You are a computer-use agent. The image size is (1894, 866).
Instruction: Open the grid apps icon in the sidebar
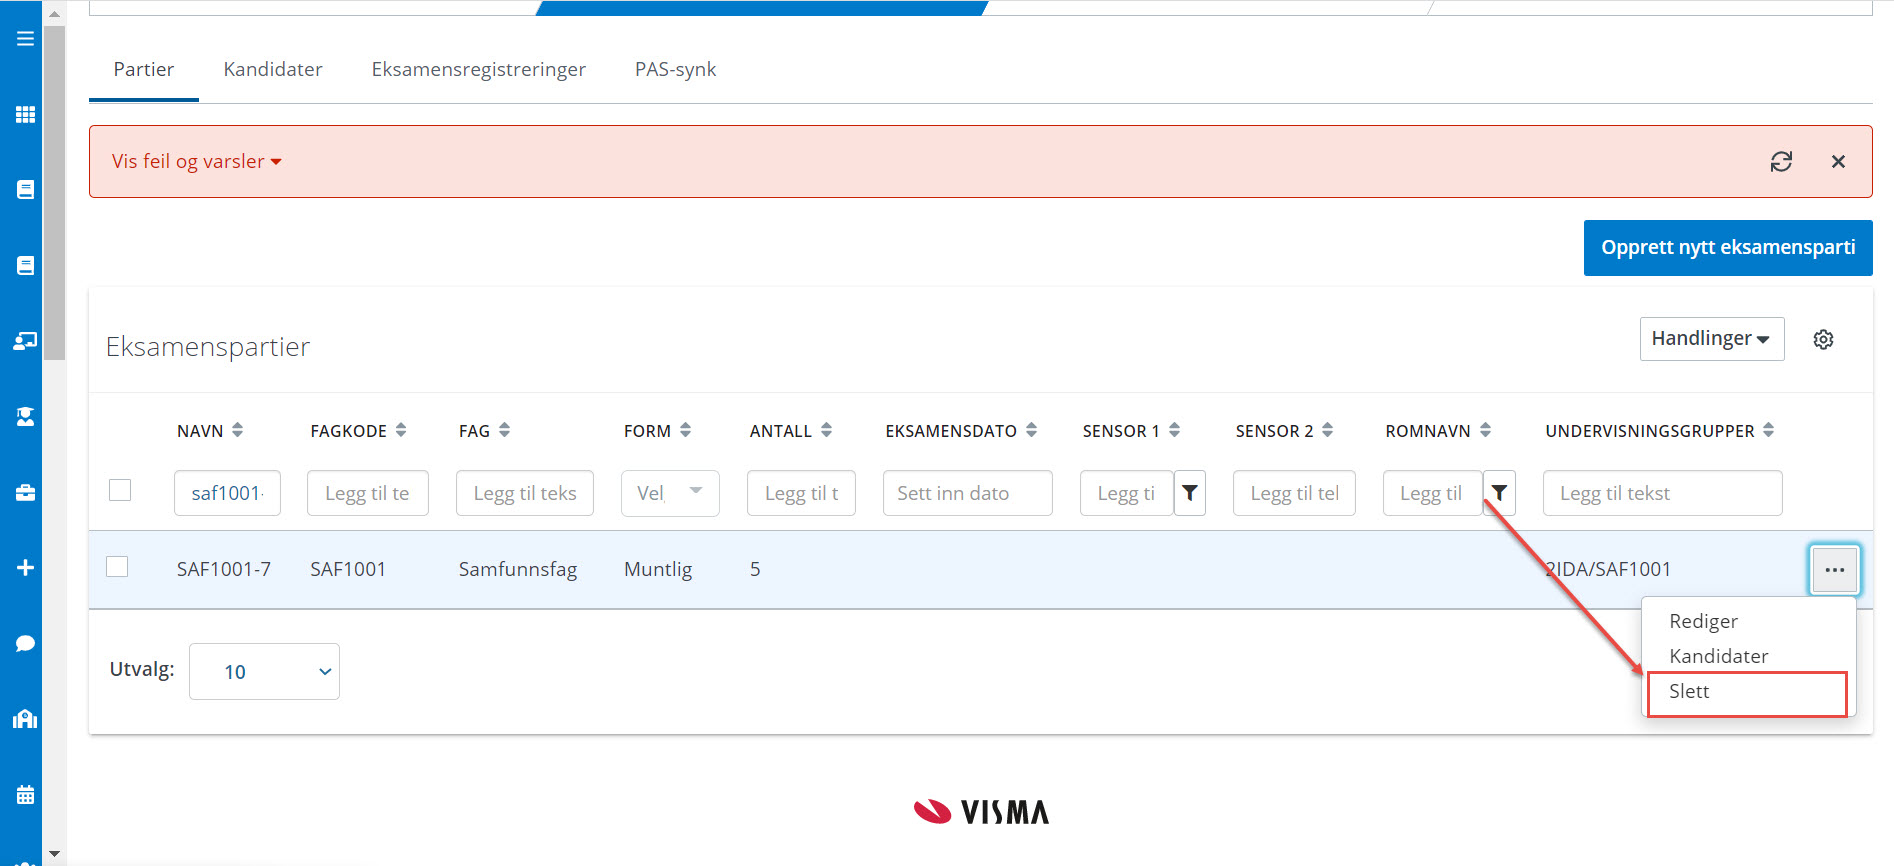pos(25,114)
